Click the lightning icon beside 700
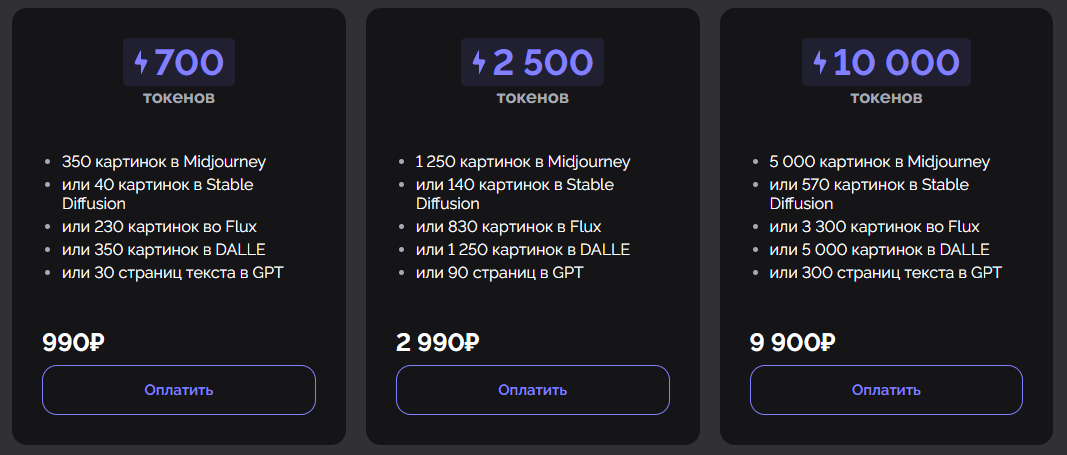 (x=141, y=62)
